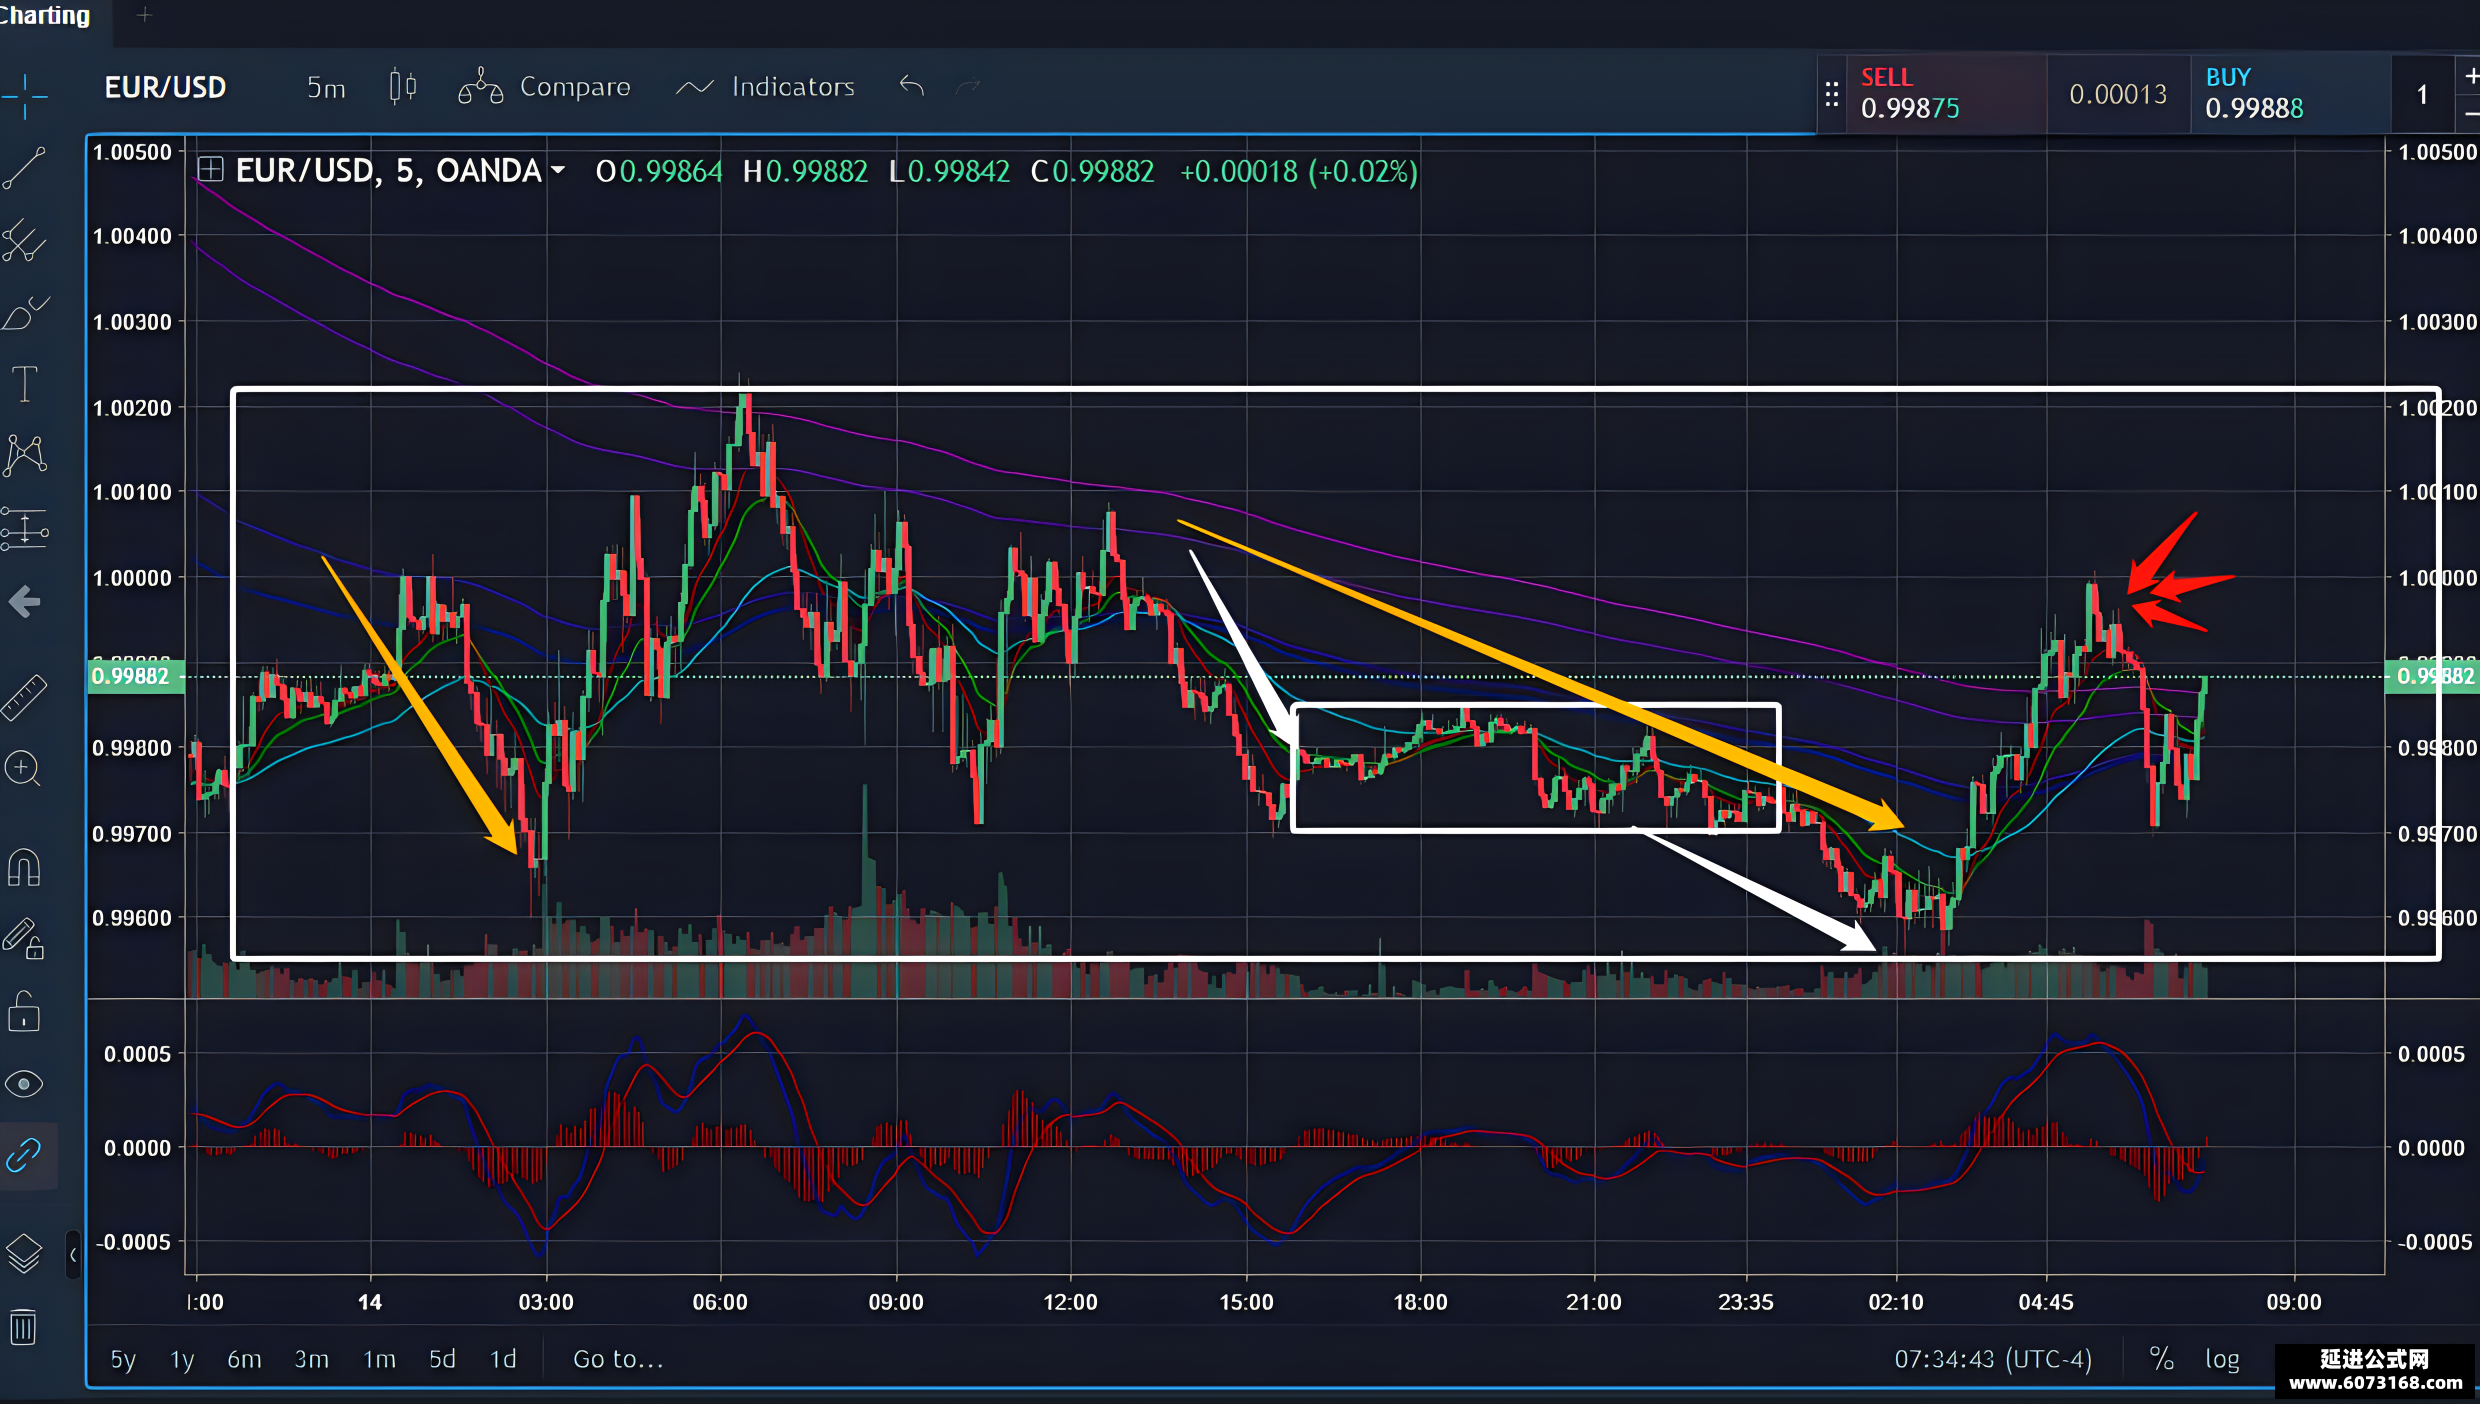Activate the zoom in magnifier tool
Viewport: 2480px width, 1404px height.
(23, 769)
